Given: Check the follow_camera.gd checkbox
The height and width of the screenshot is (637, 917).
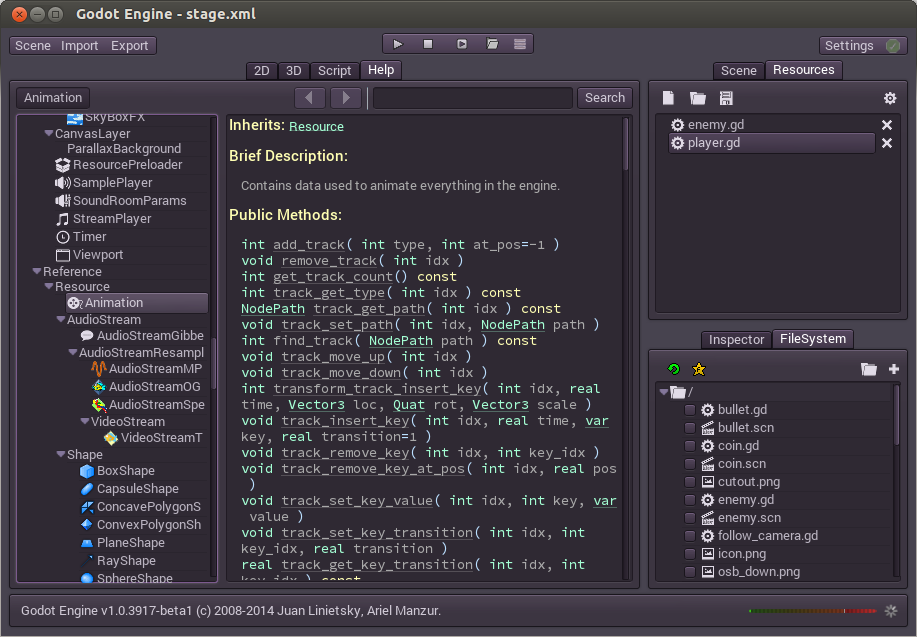Looking at the screenshot, I should coord(690,536).
